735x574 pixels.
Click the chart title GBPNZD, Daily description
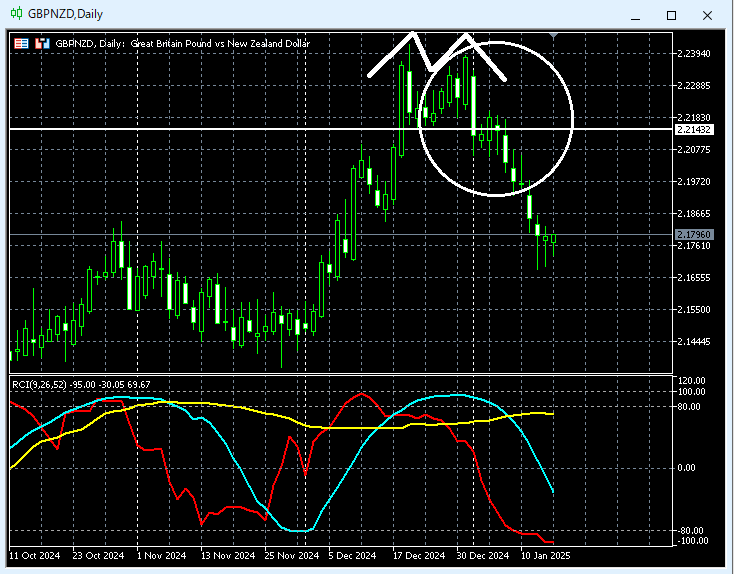pos(183,44)
